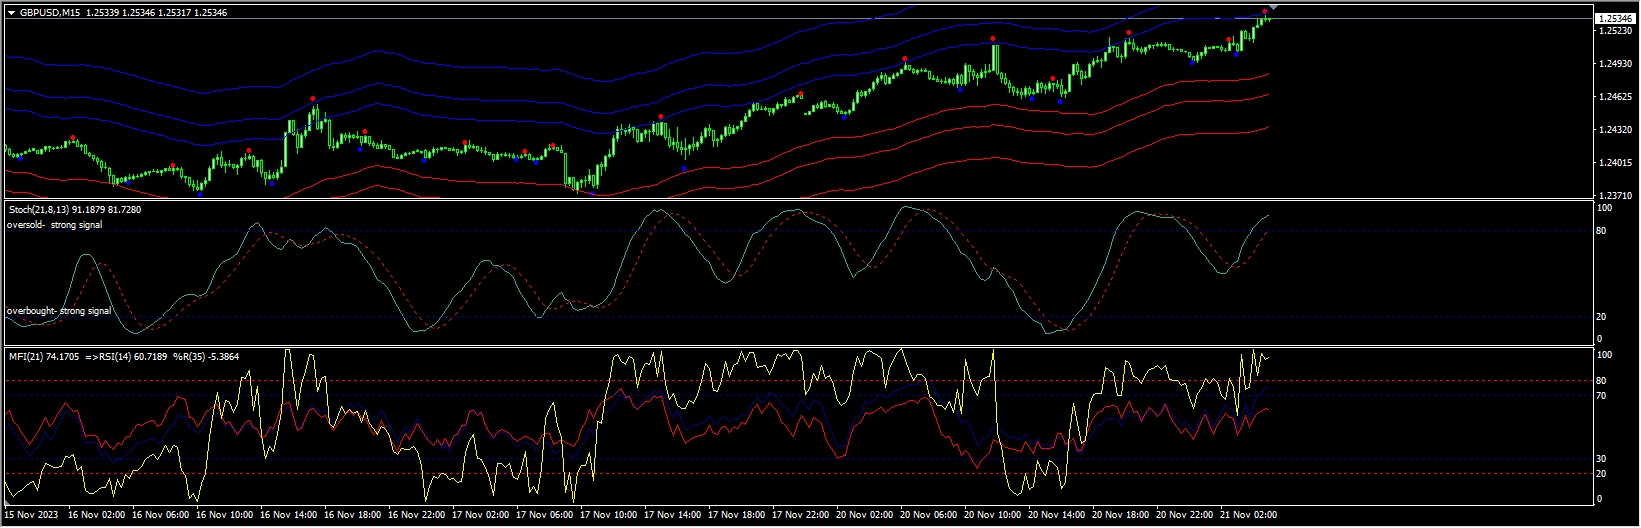
Task: Select the 'overbought- strong signal' text label
Action: coord(58,311)
